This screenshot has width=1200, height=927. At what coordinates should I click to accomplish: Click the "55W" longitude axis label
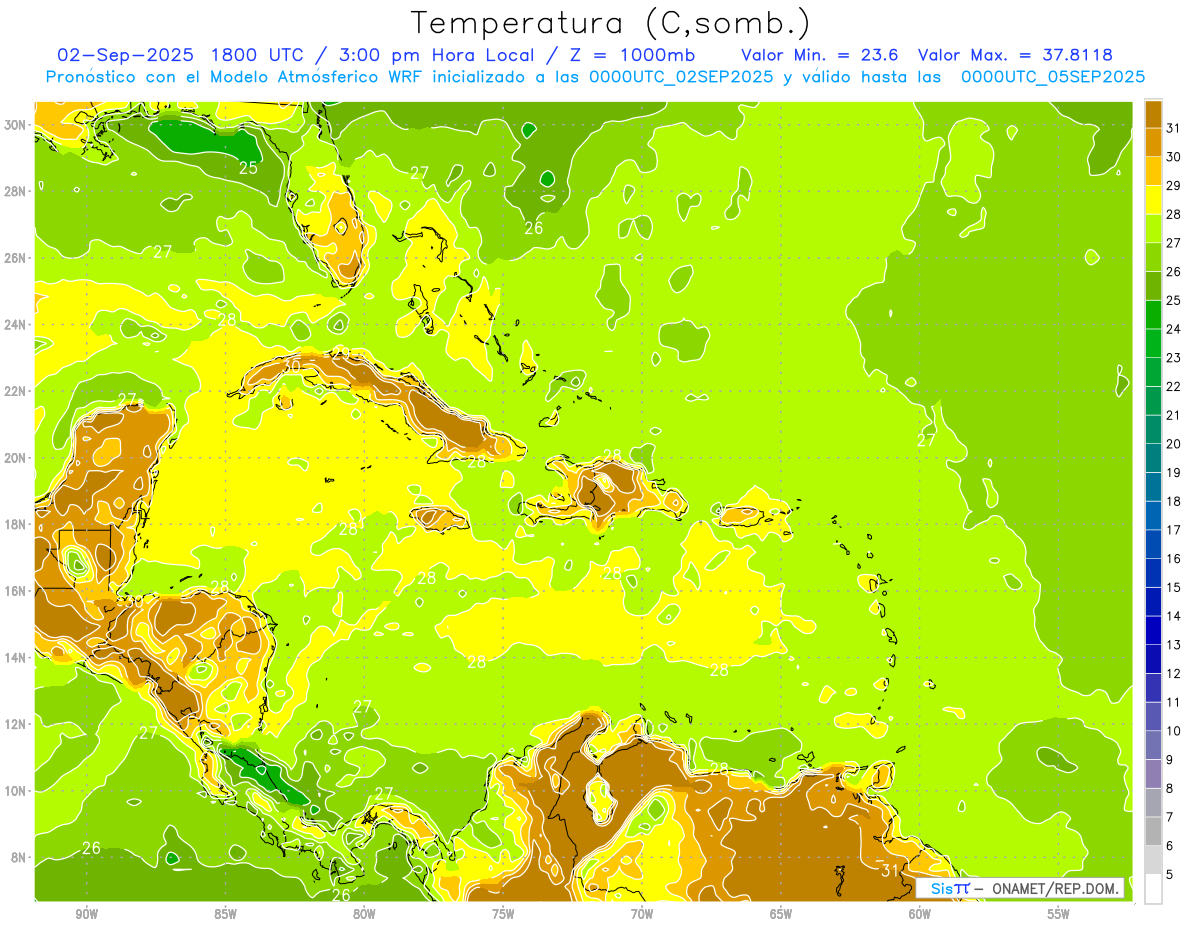pyautogui.click(x=1058, y=914)
